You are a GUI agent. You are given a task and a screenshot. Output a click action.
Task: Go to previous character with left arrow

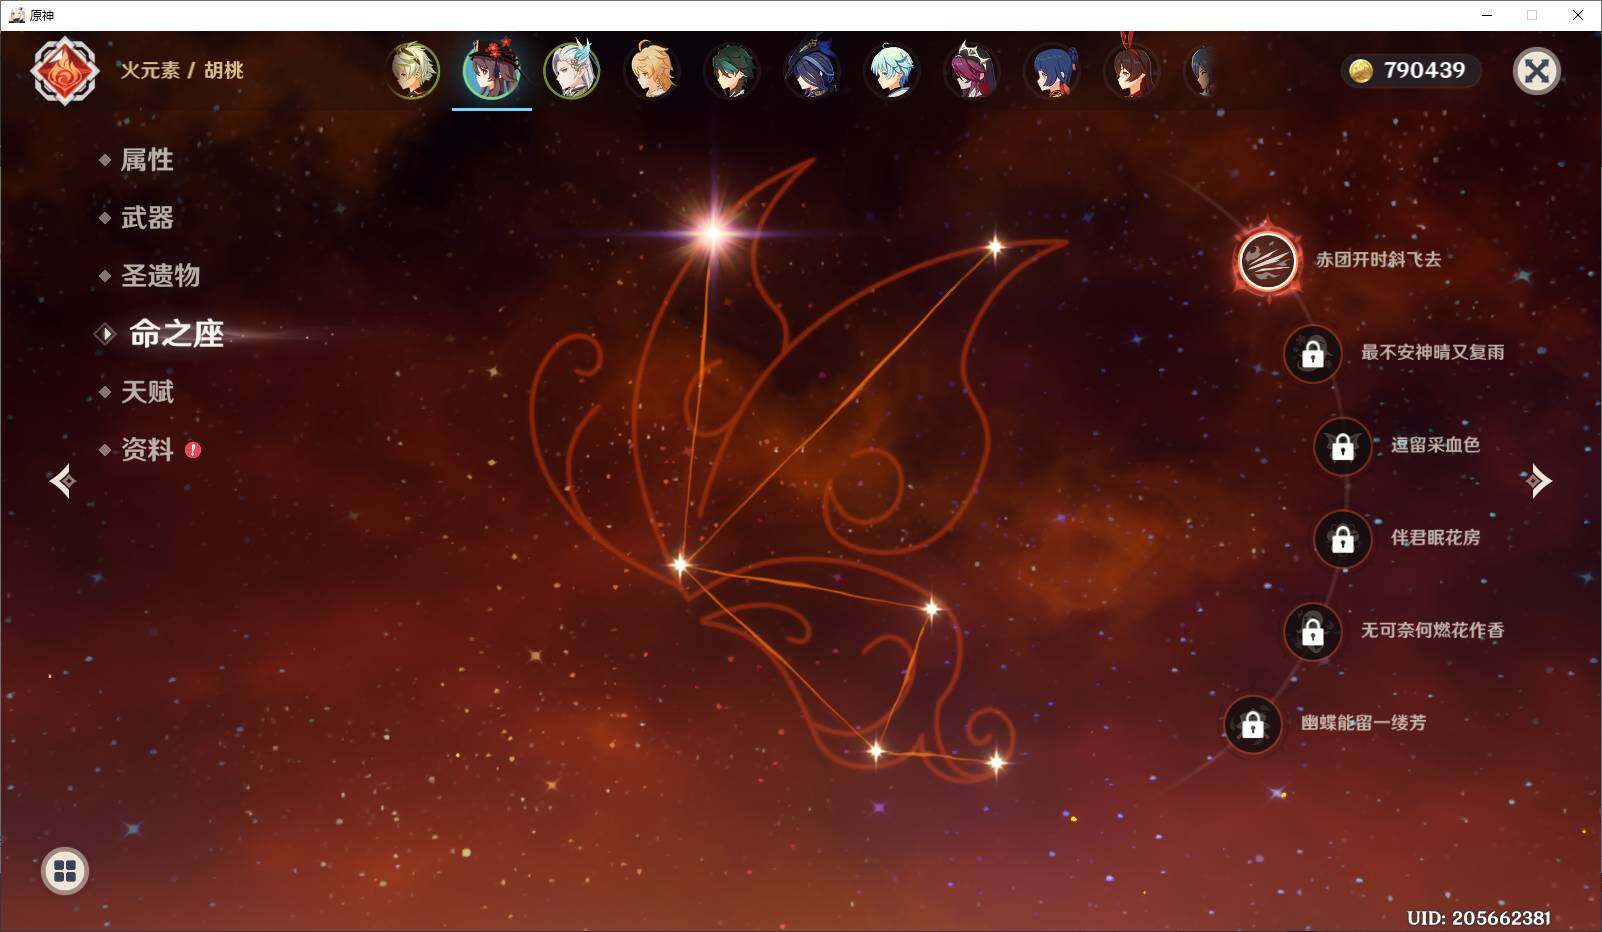coord(62,481)
